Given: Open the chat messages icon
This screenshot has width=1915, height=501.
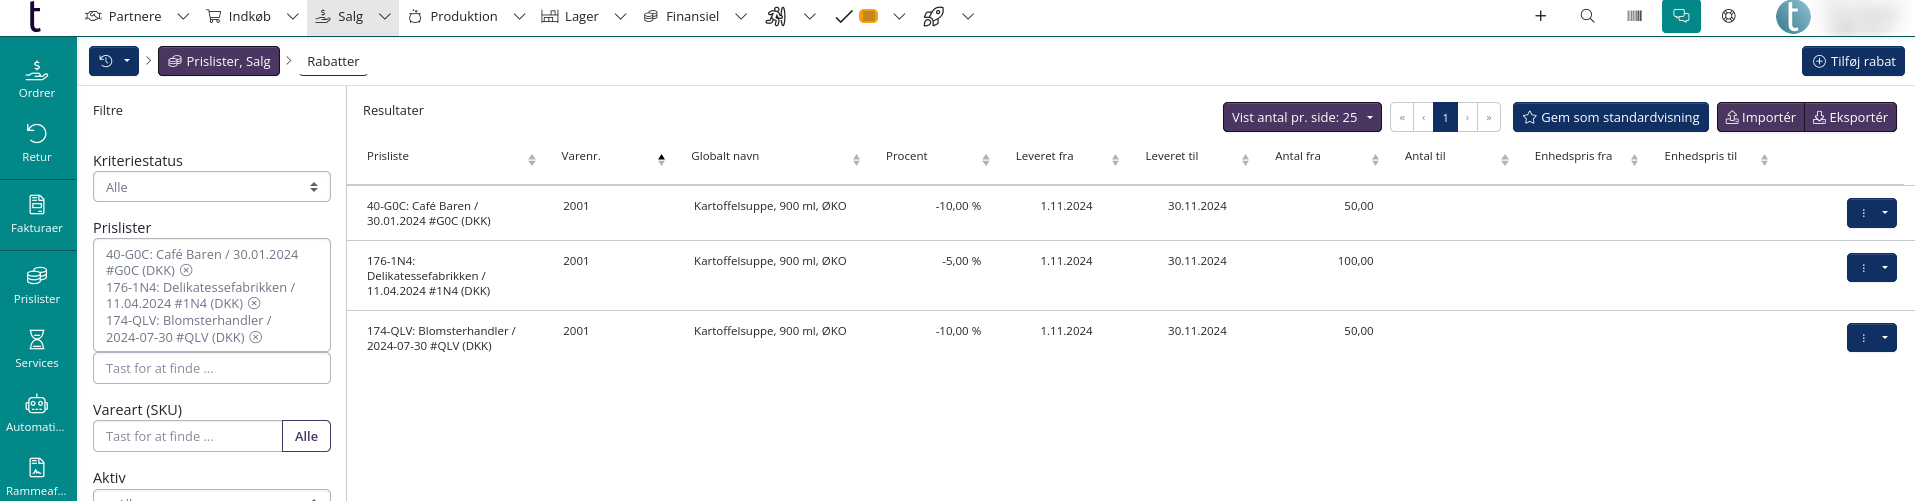Looking at the screenshot, I should coord(1681,16).
